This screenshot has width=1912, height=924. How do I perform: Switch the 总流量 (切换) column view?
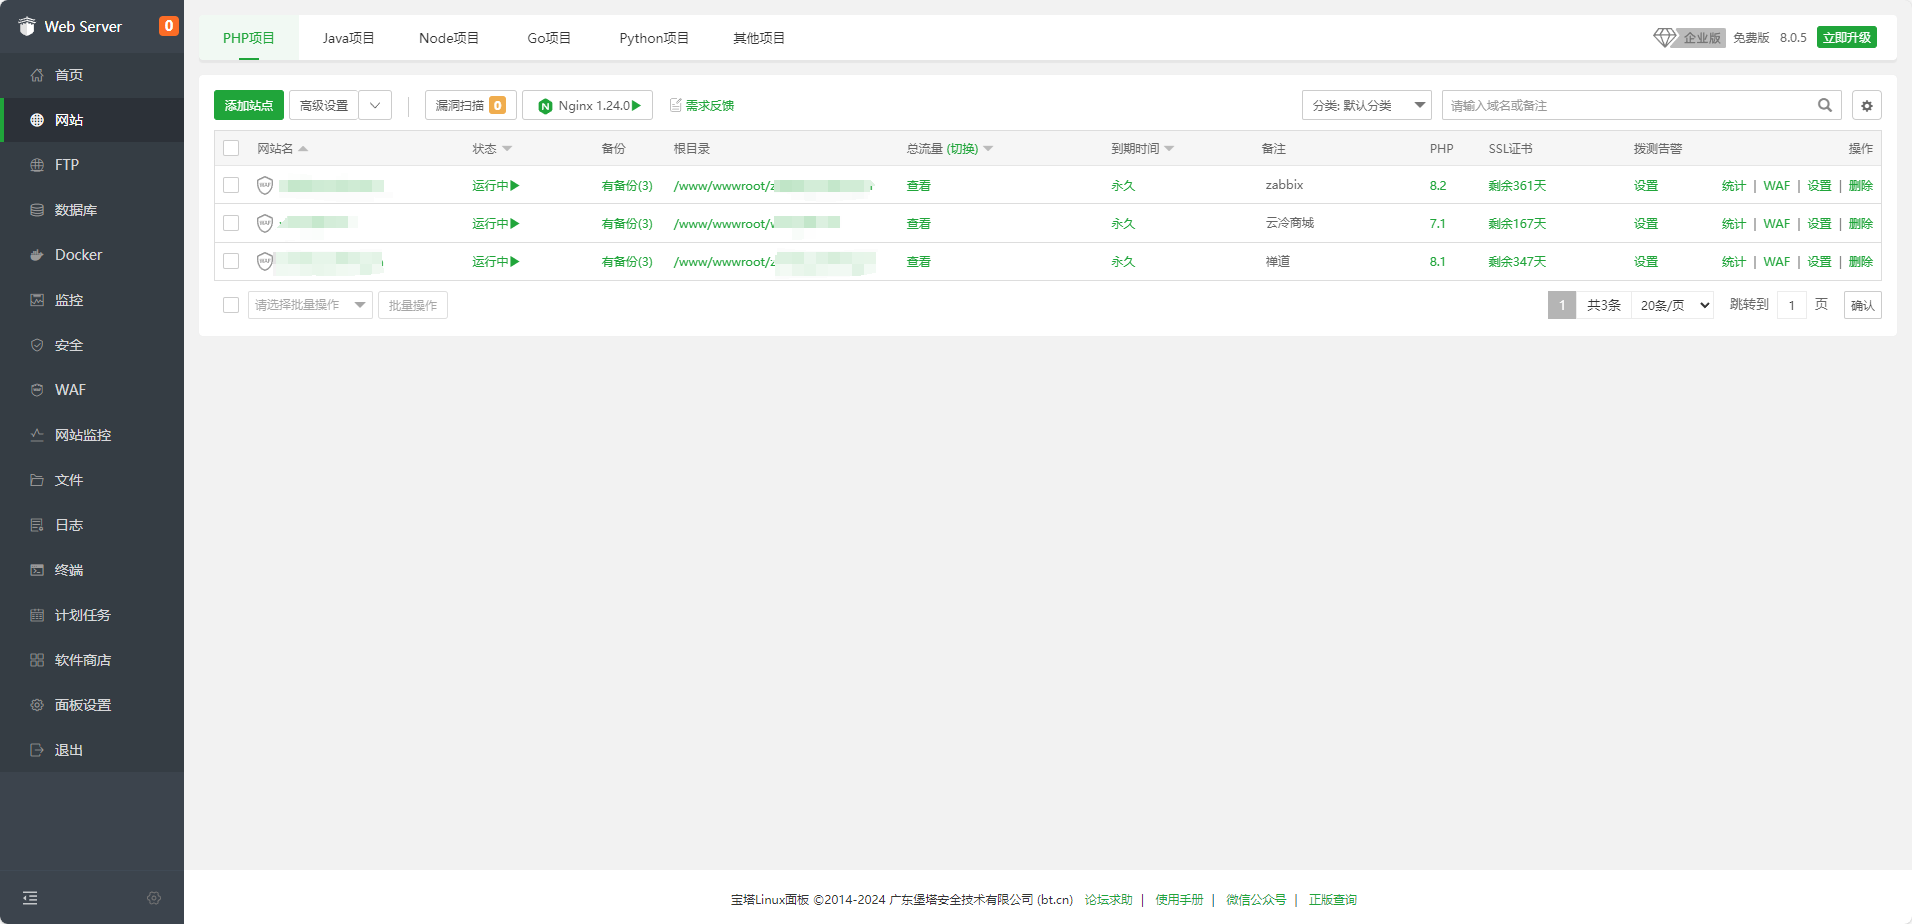click(962, 149)
